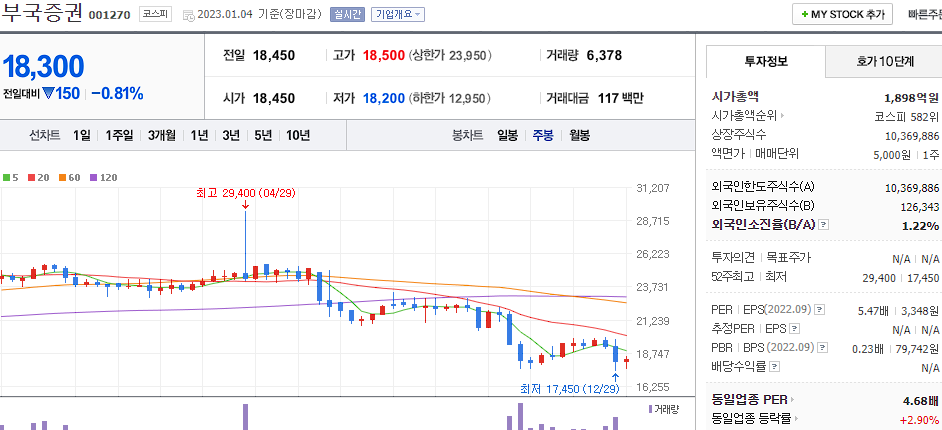Click the 거래대금 value 117 백만
Screen dimensions: 942x430
pyautogui.click(x=621, y=98)
